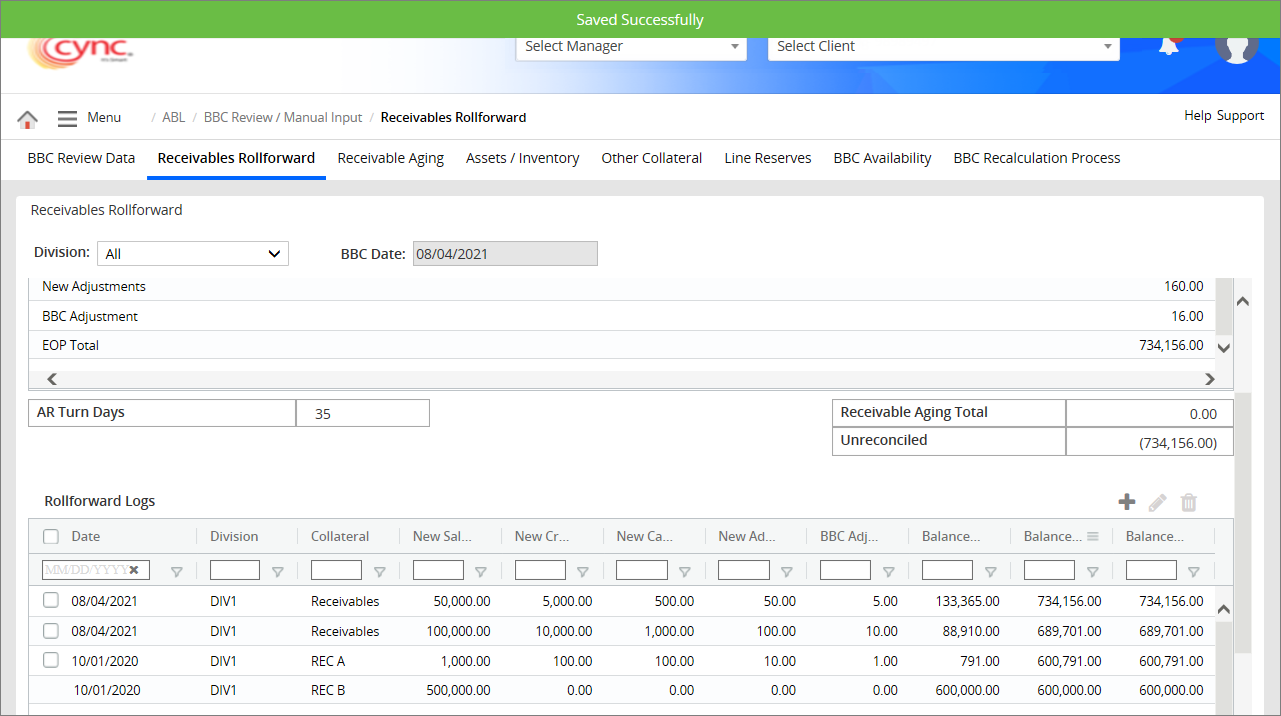Expand the Select Manager dropdown
Screen dimensions: 1281x716
pyautogui.click(x=631, y=47)
